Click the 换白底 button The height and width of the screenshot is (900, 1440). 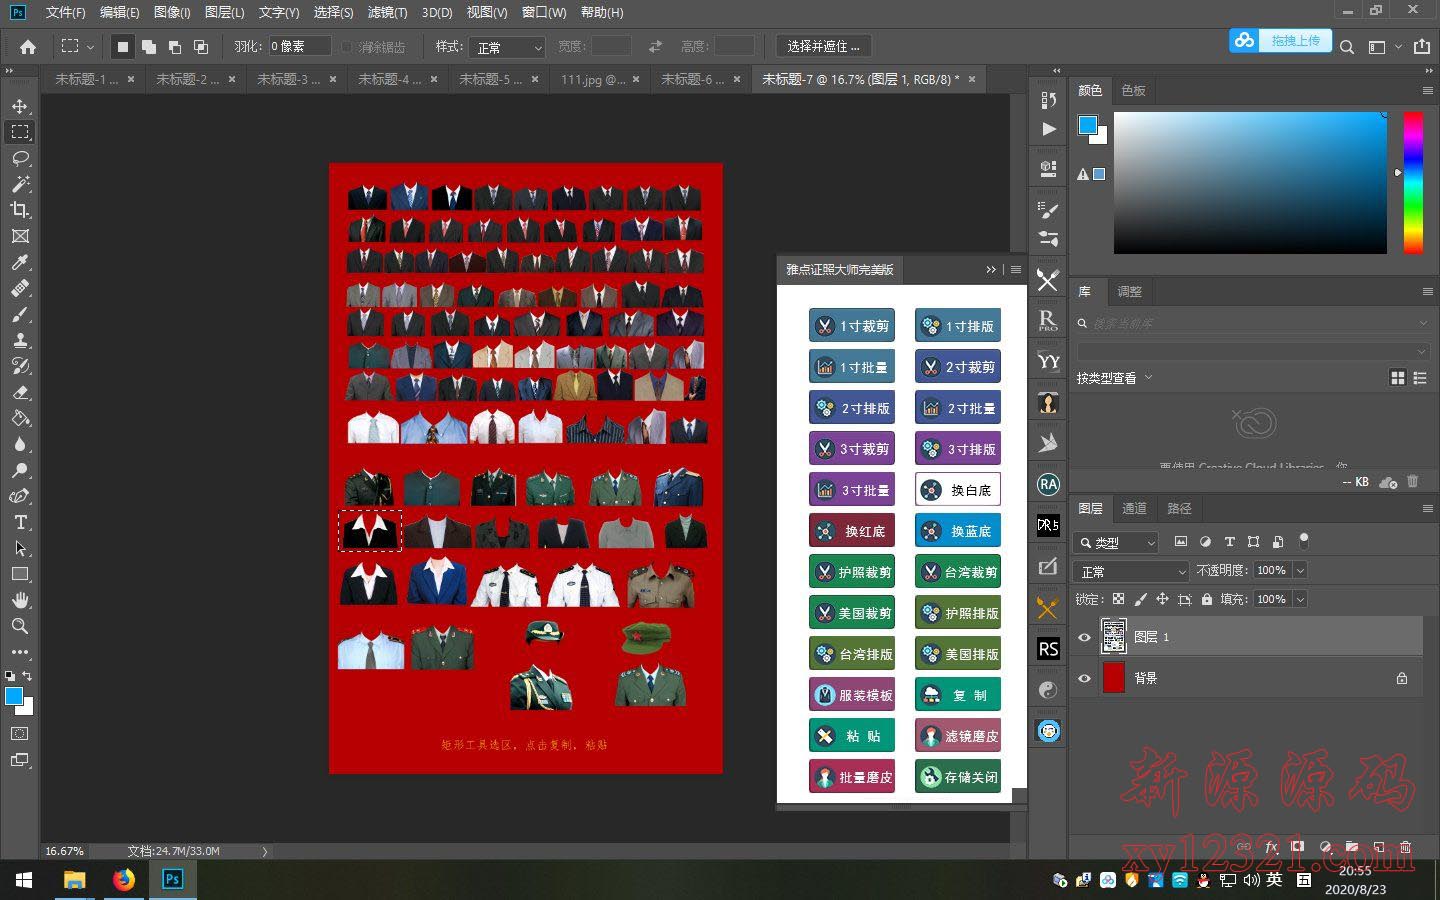958,490
